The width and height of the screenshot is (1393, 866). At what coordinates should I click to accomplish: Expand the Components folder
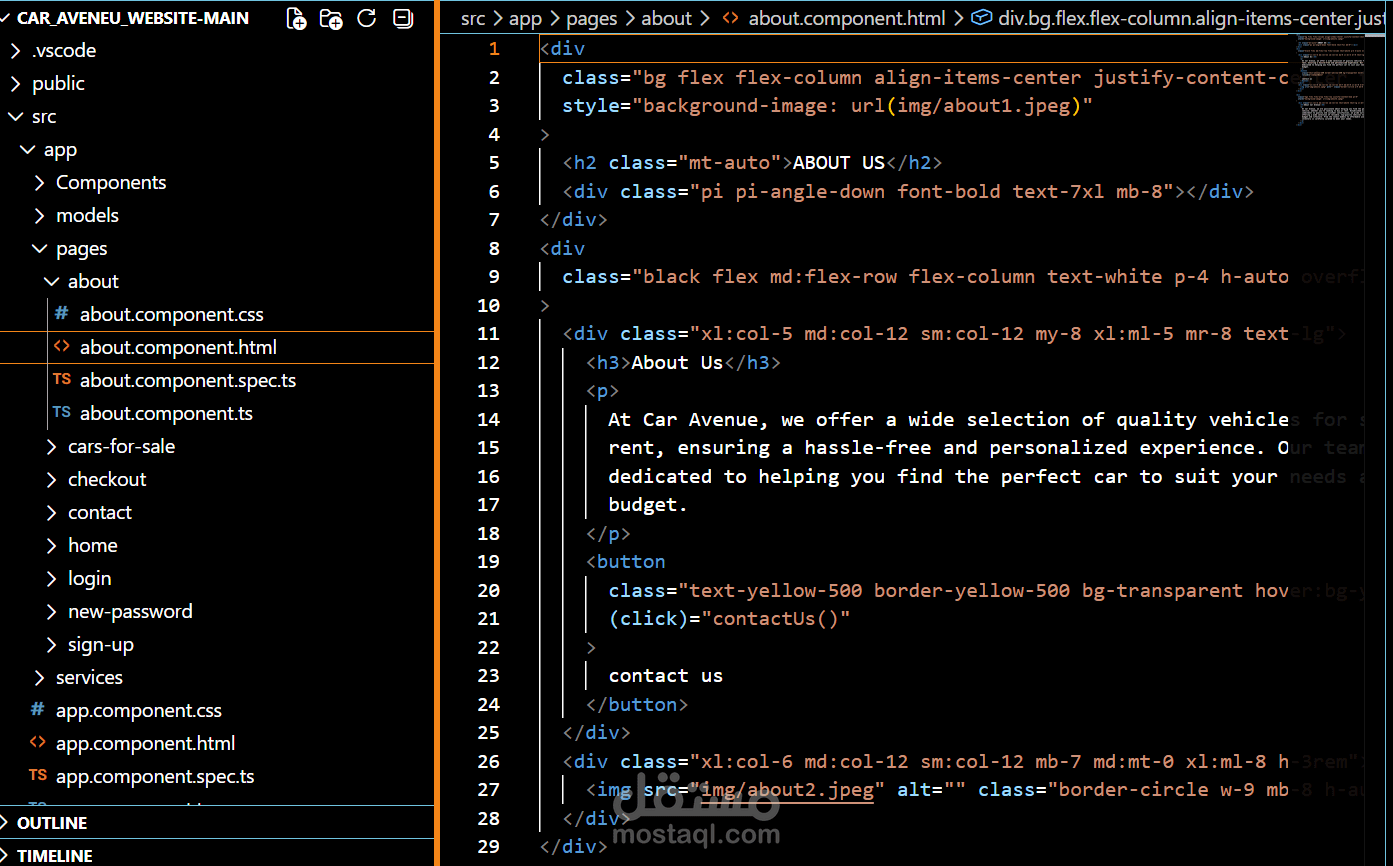[x=110, y=182]
